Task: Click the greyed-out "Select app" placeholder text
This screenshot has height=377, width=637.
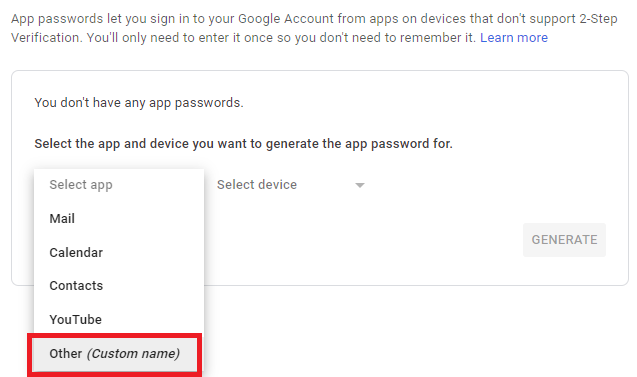Action: tap(81, 185)
